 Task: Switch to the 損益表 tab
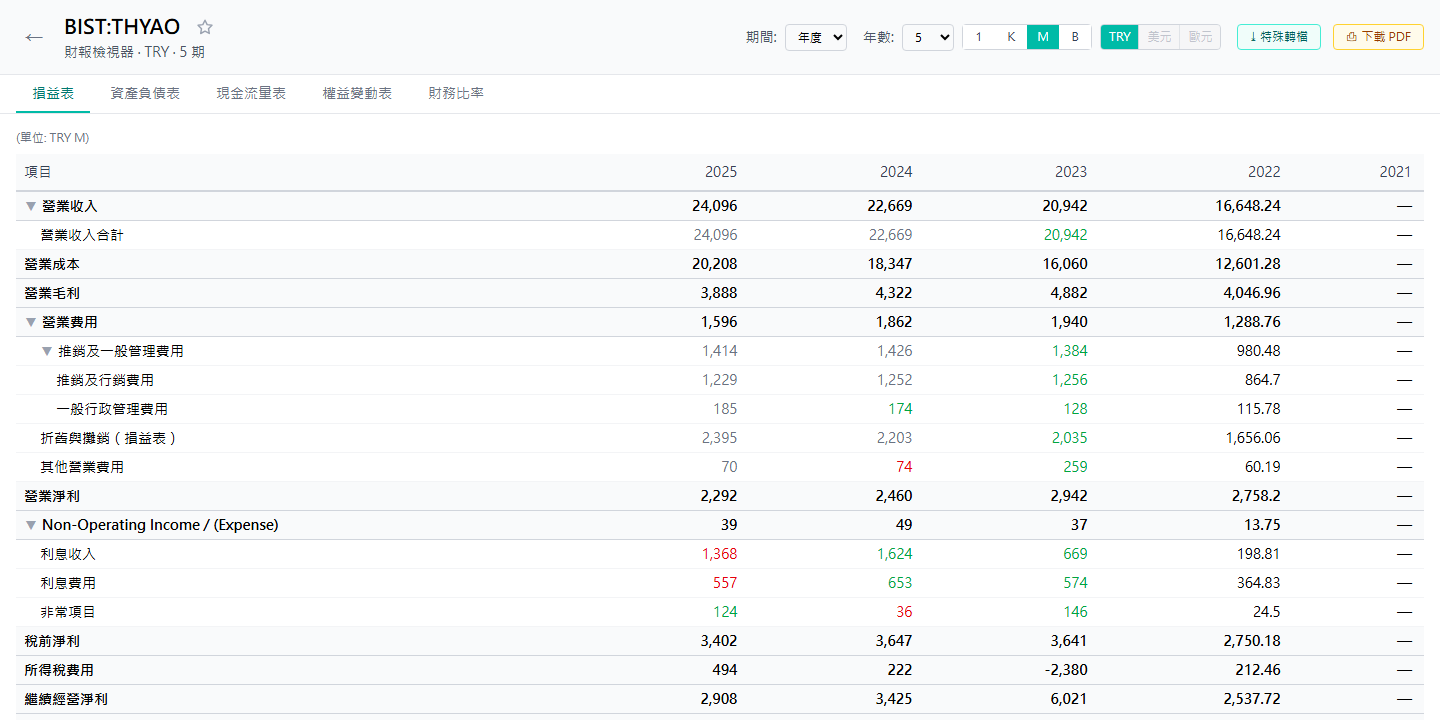pos(53,93)
